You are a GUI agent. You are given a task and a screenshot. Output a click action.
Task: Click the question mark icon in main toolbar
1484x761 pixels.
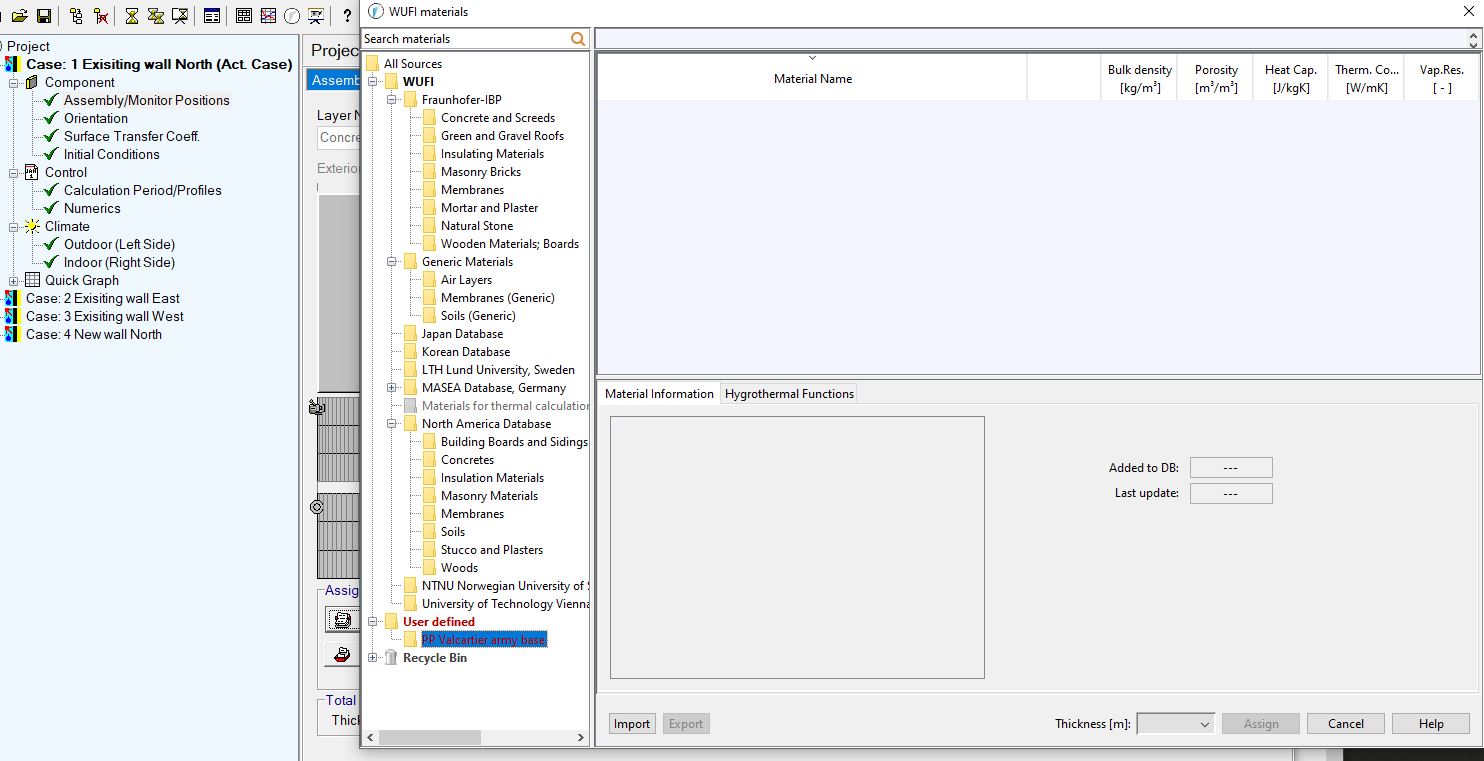[x=347, y=16]
